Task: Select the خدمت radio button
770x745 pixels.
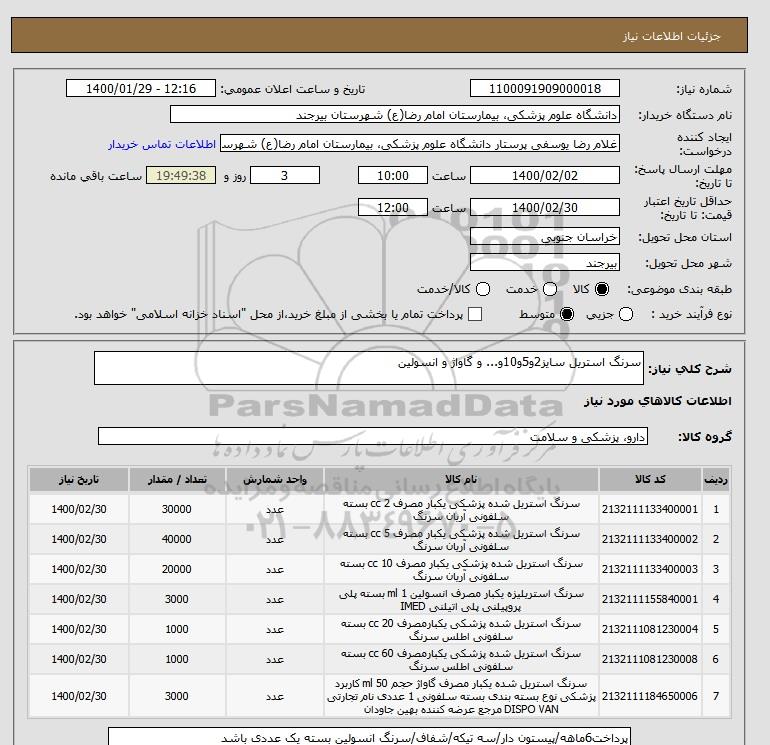Action: [x=550, y=289]
